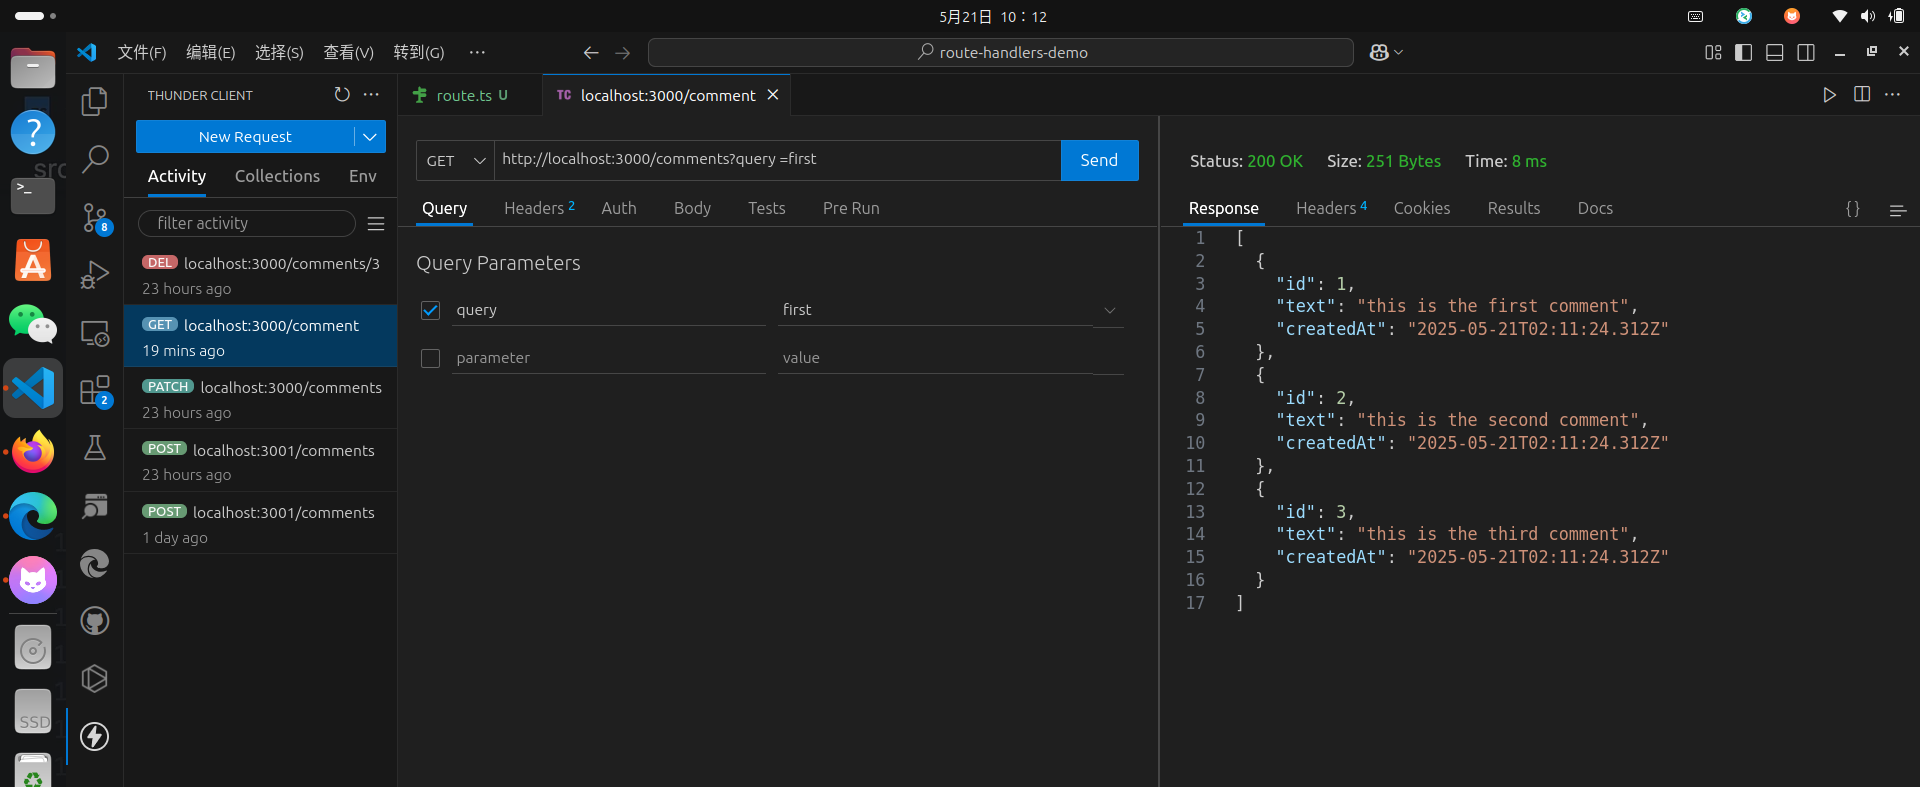Expand the New Request dropdown arrow

370,137
